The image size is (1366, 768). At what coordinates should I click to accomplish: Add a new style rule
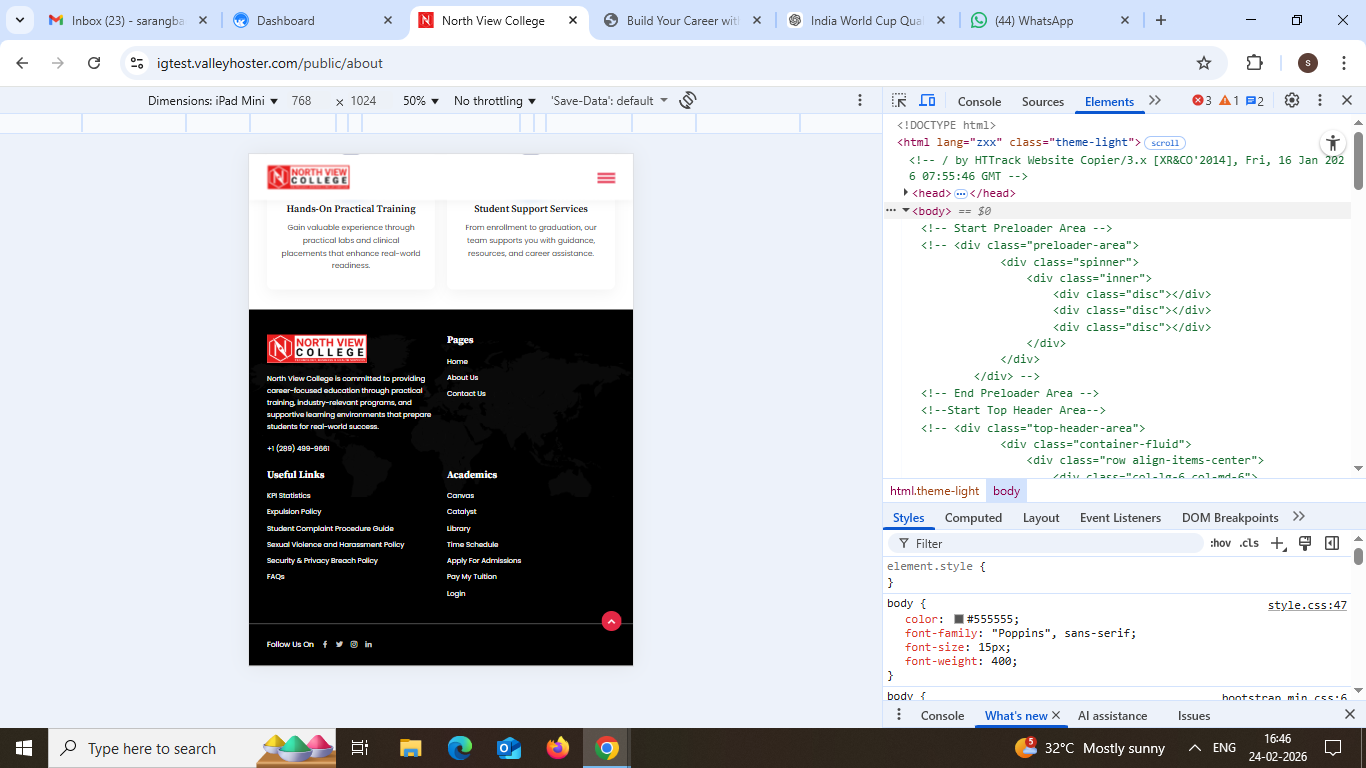[1277, 543]
